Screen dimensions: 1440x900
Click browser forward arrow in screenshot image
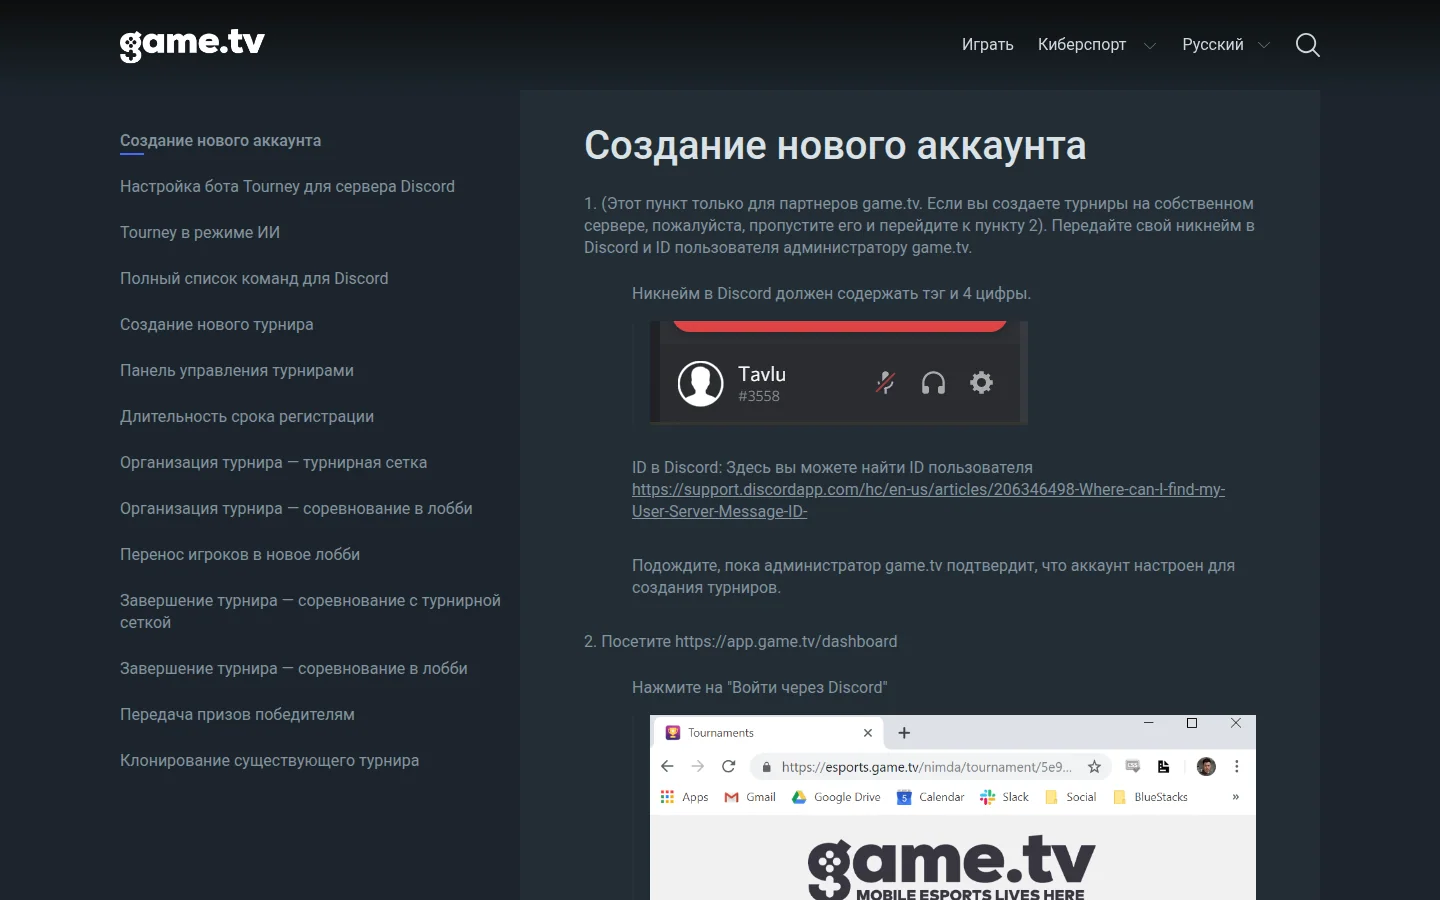click(x=698, y=767)
